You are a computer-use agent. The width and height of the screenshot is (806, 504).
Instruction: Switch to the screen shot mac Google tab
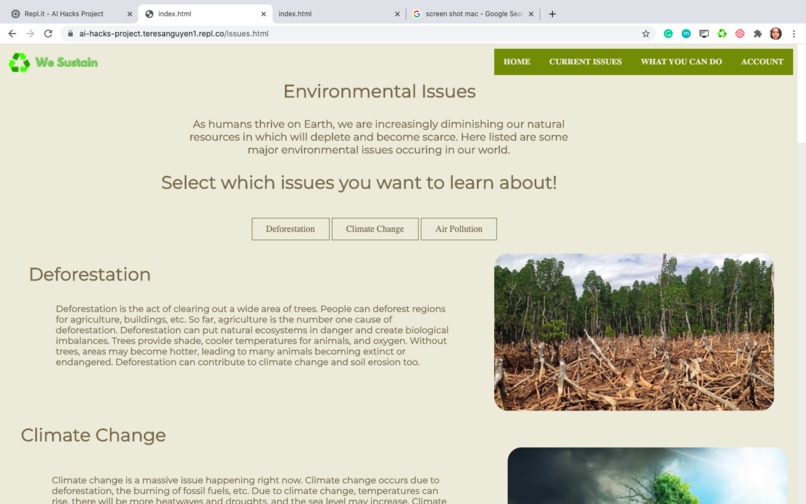473,14
